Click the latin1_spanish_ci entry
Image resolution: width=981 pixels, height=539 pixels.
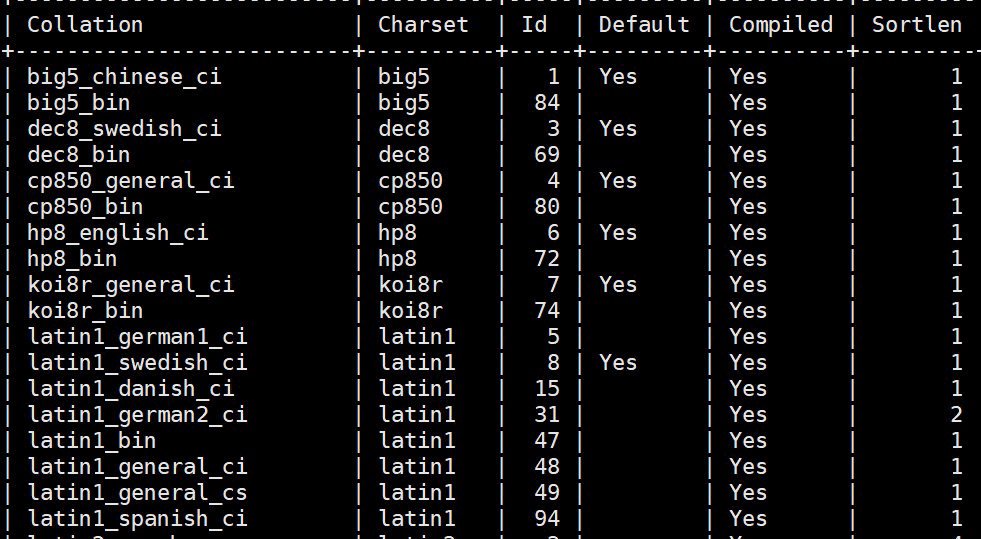[137, 518]
